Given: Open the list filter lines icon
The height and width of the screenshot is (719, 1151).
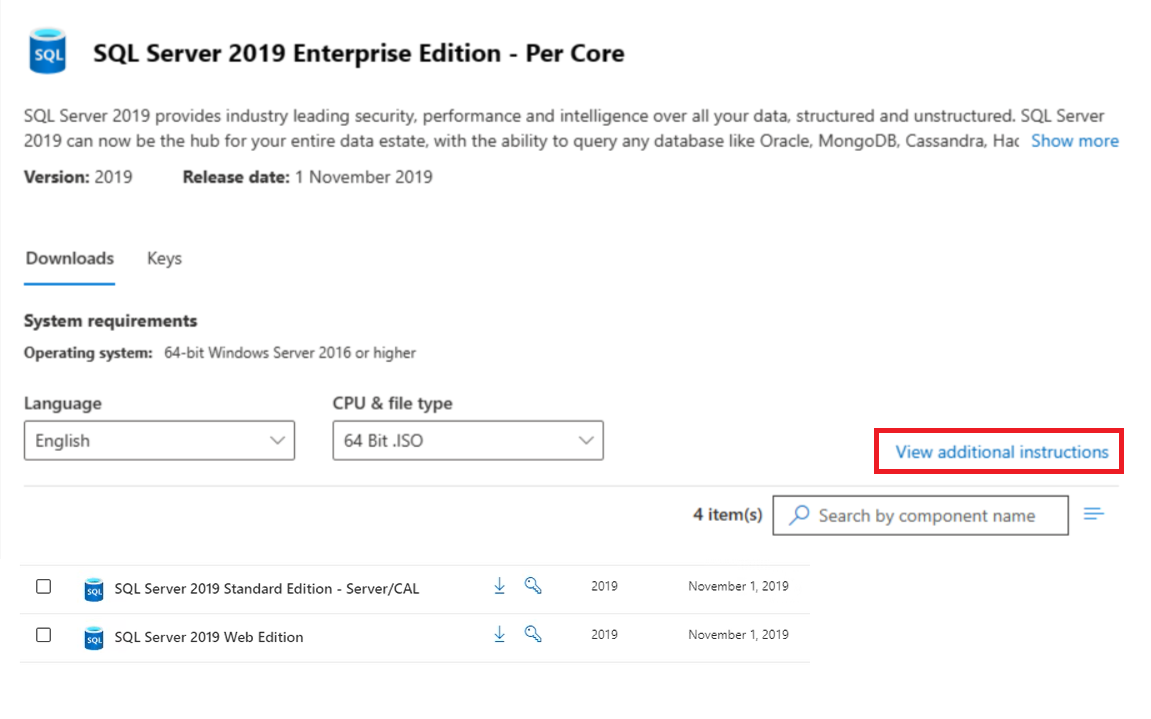Looking at the screenshot, I should click(x=1094, y=514).
